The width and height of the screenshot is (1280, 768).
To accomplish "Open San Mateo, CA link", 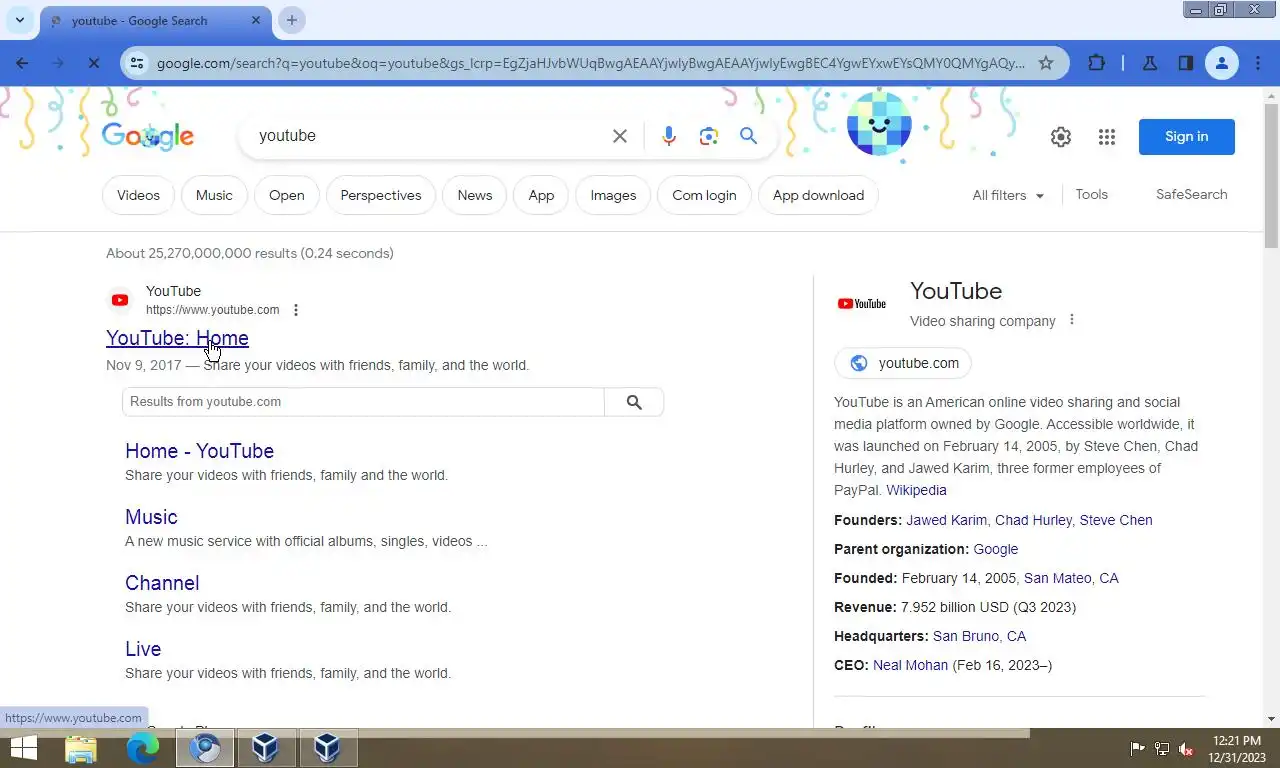I will coord(1071,578).
